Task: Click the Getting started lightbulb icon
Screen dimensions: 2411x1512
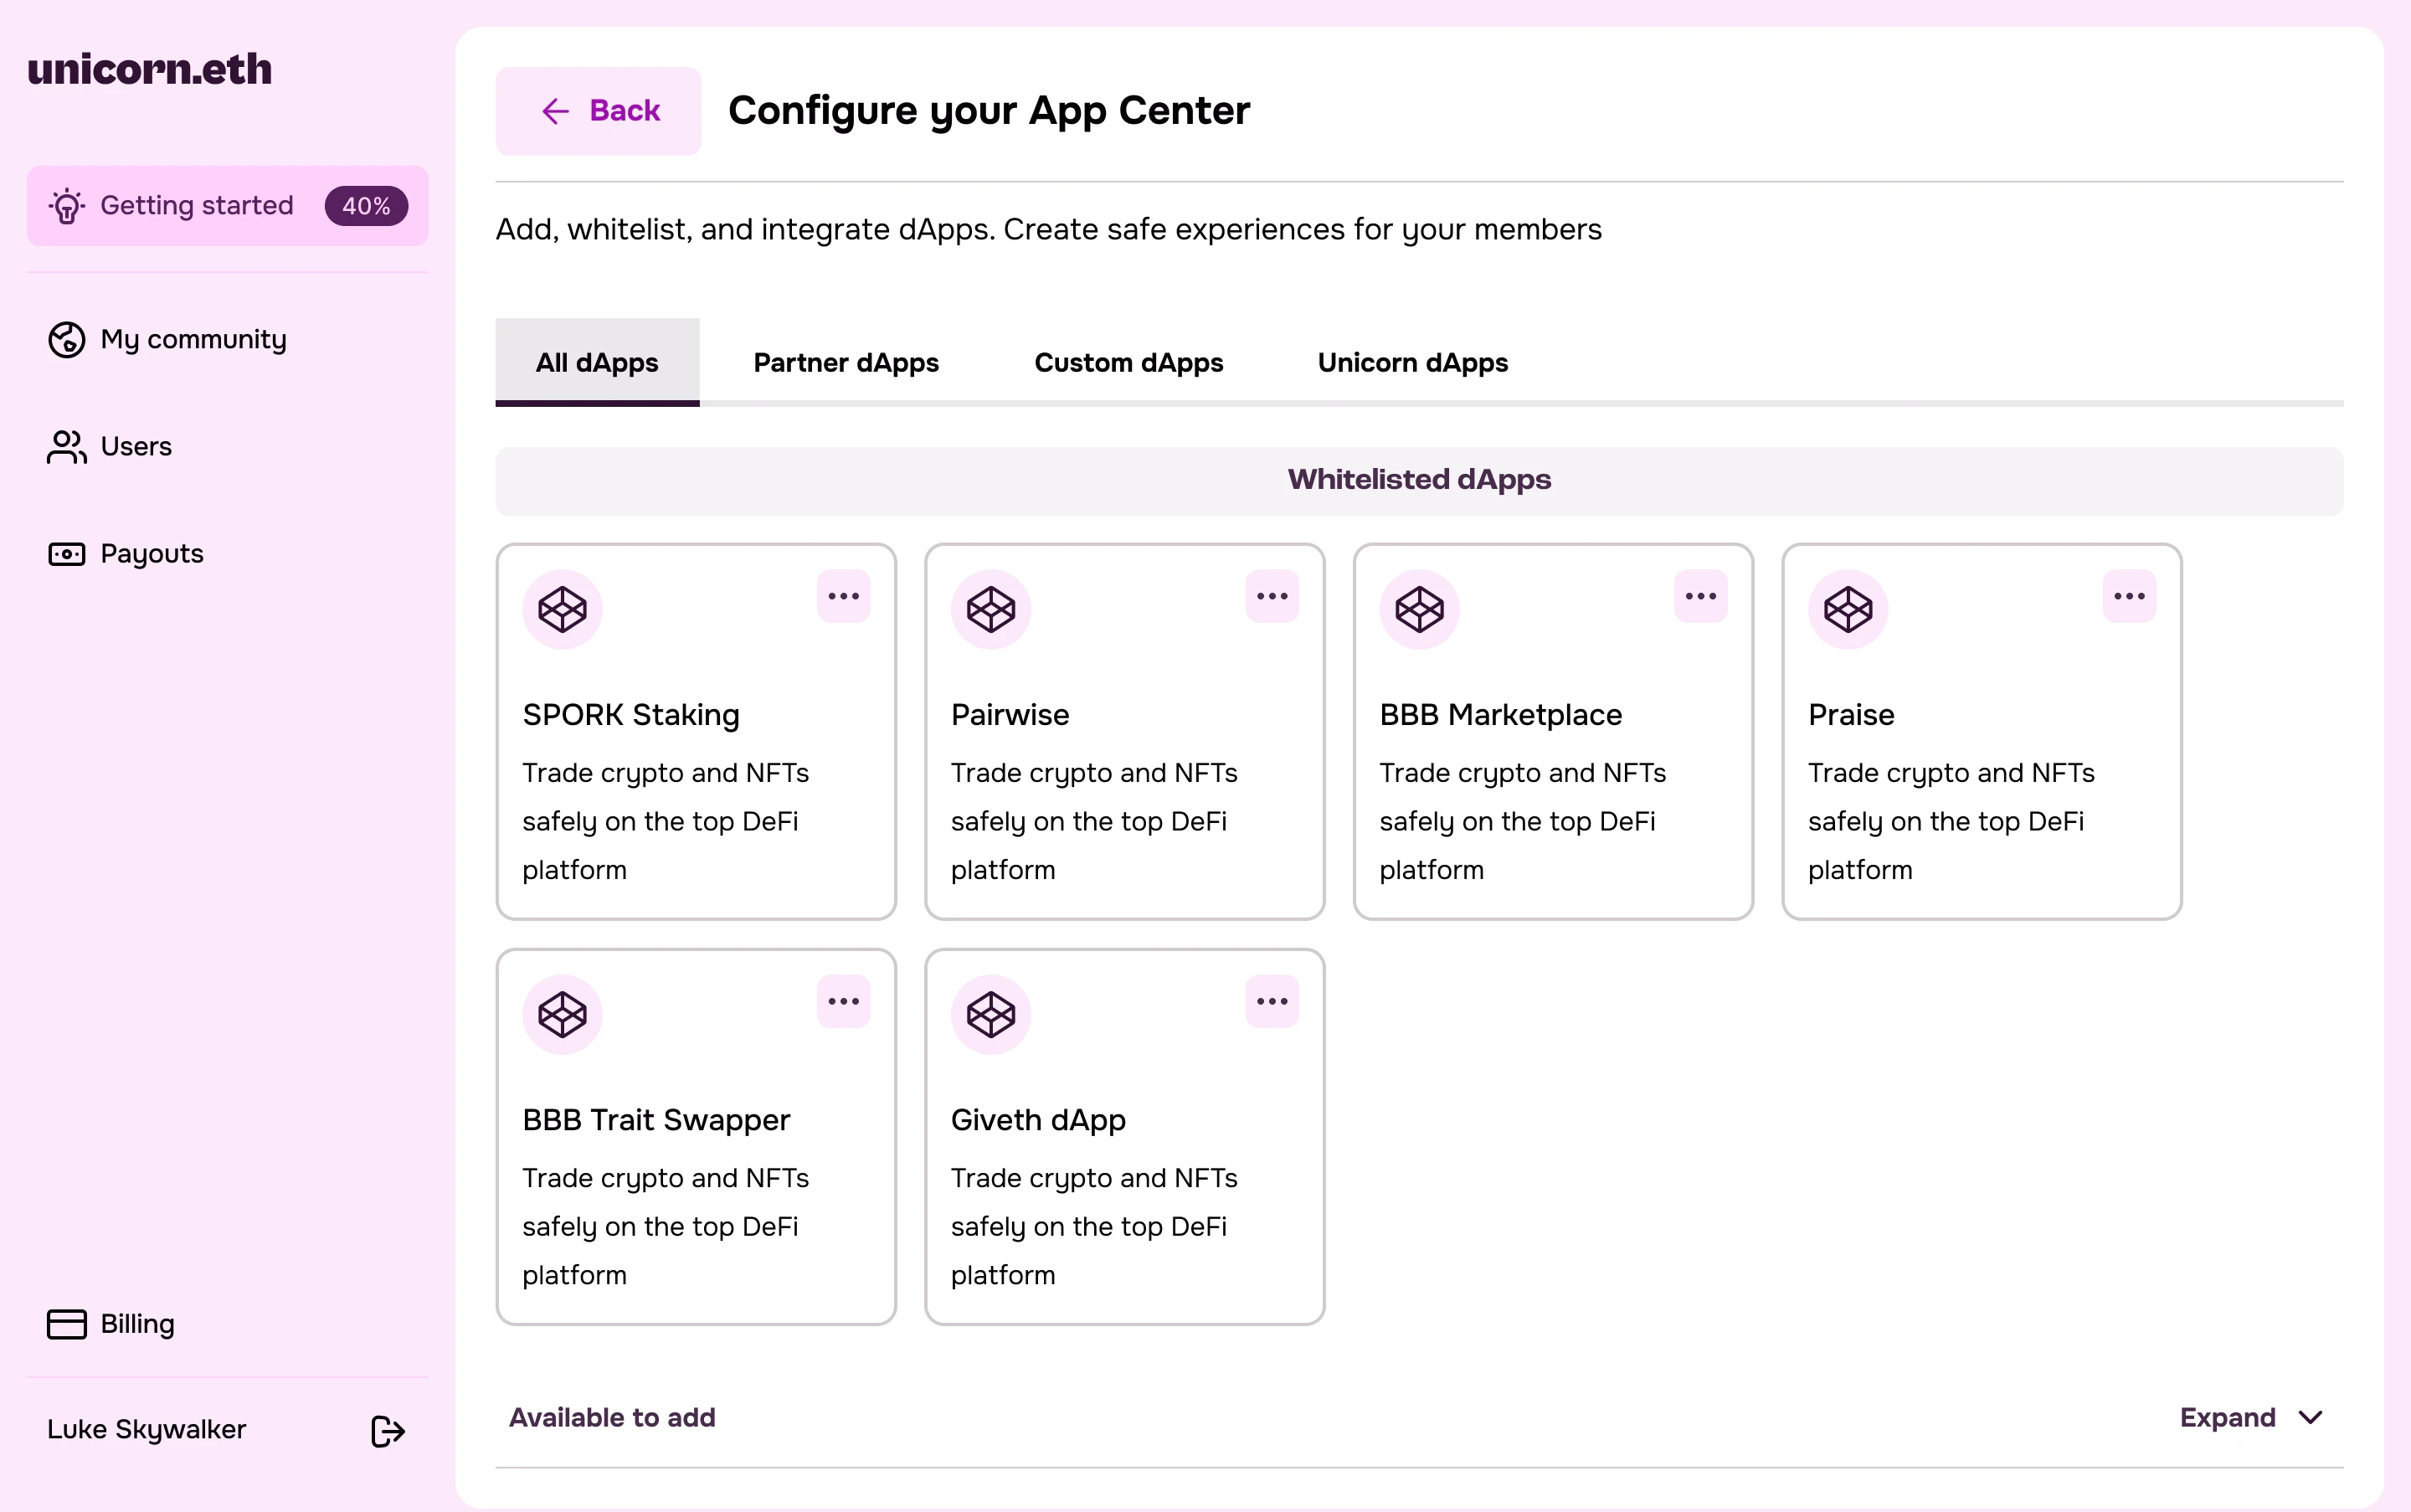Action: coord(67,206)
